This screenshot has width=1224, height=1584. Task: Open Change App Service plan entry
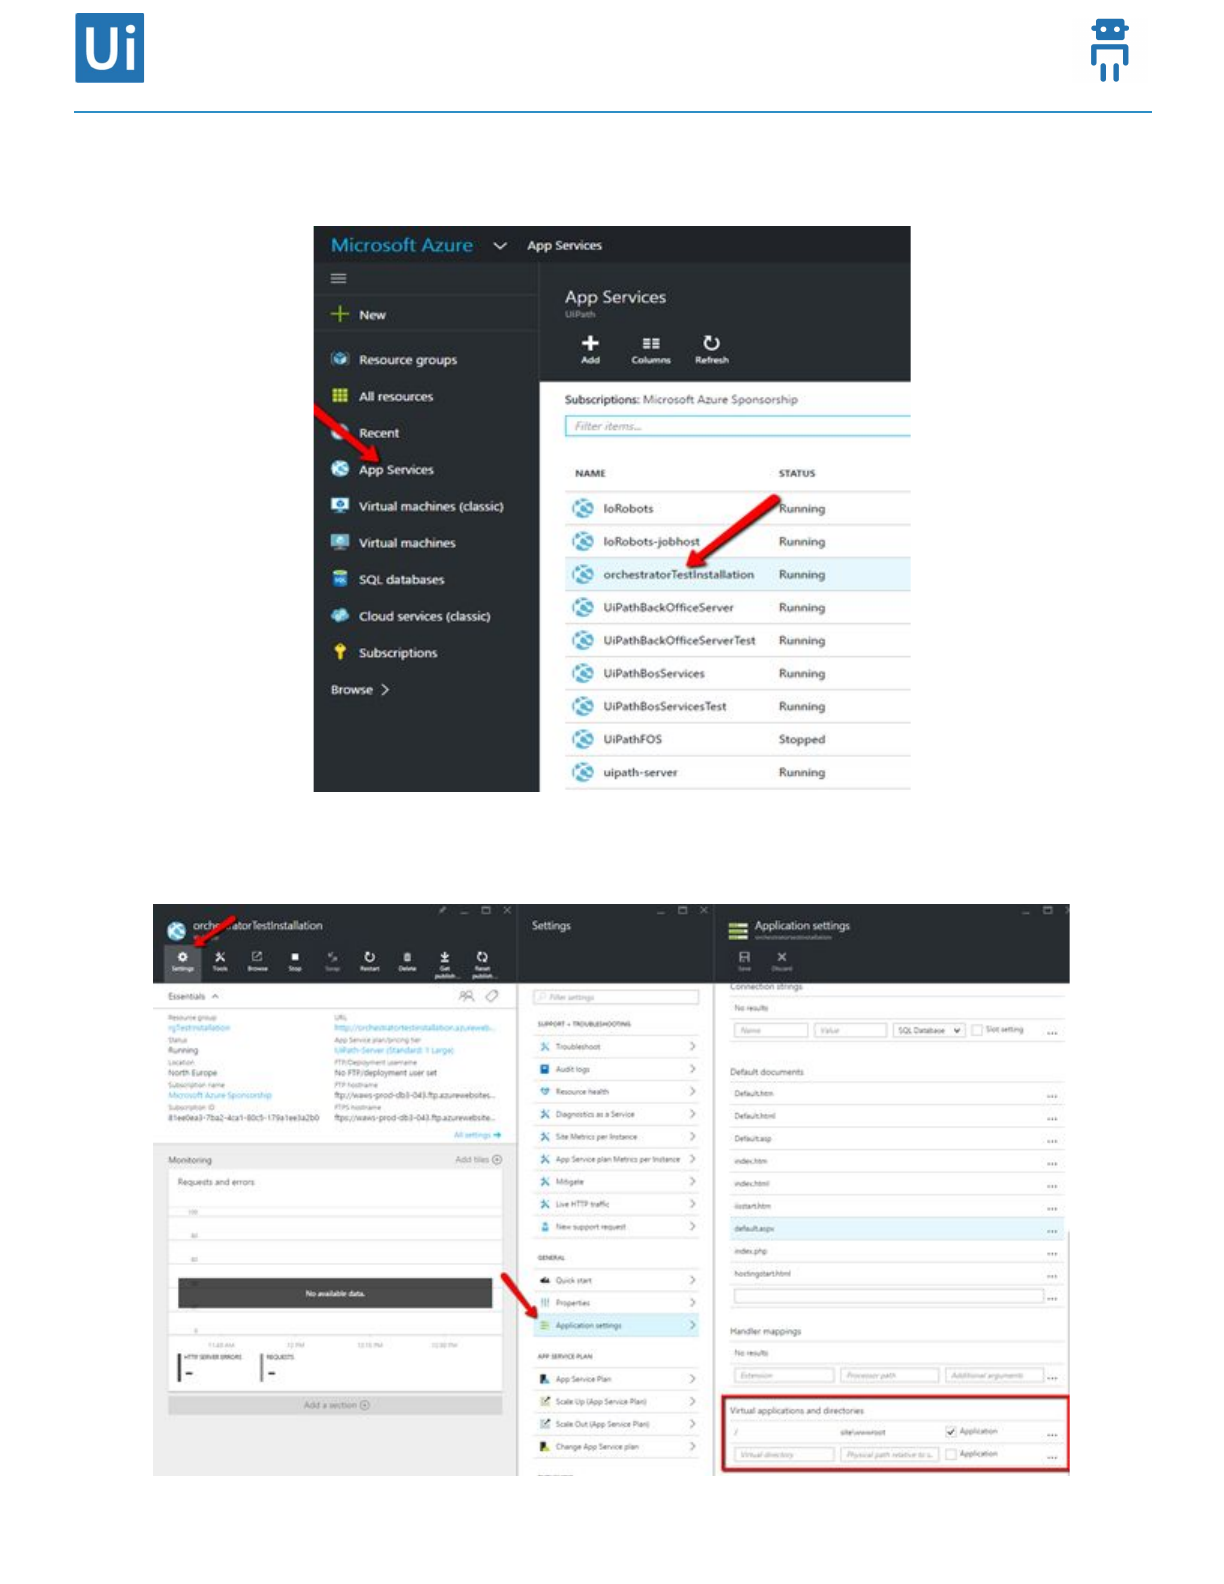point(616,1446)
